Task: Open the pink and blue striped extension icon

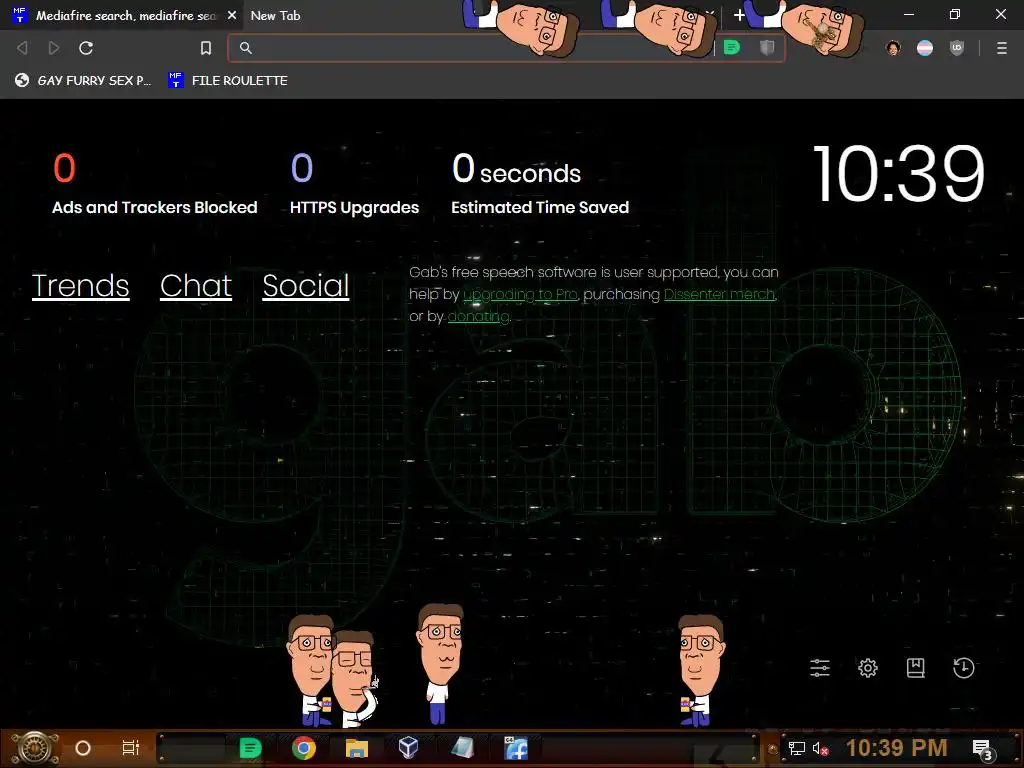Action: pyautogui.click(x=925, y=48)
